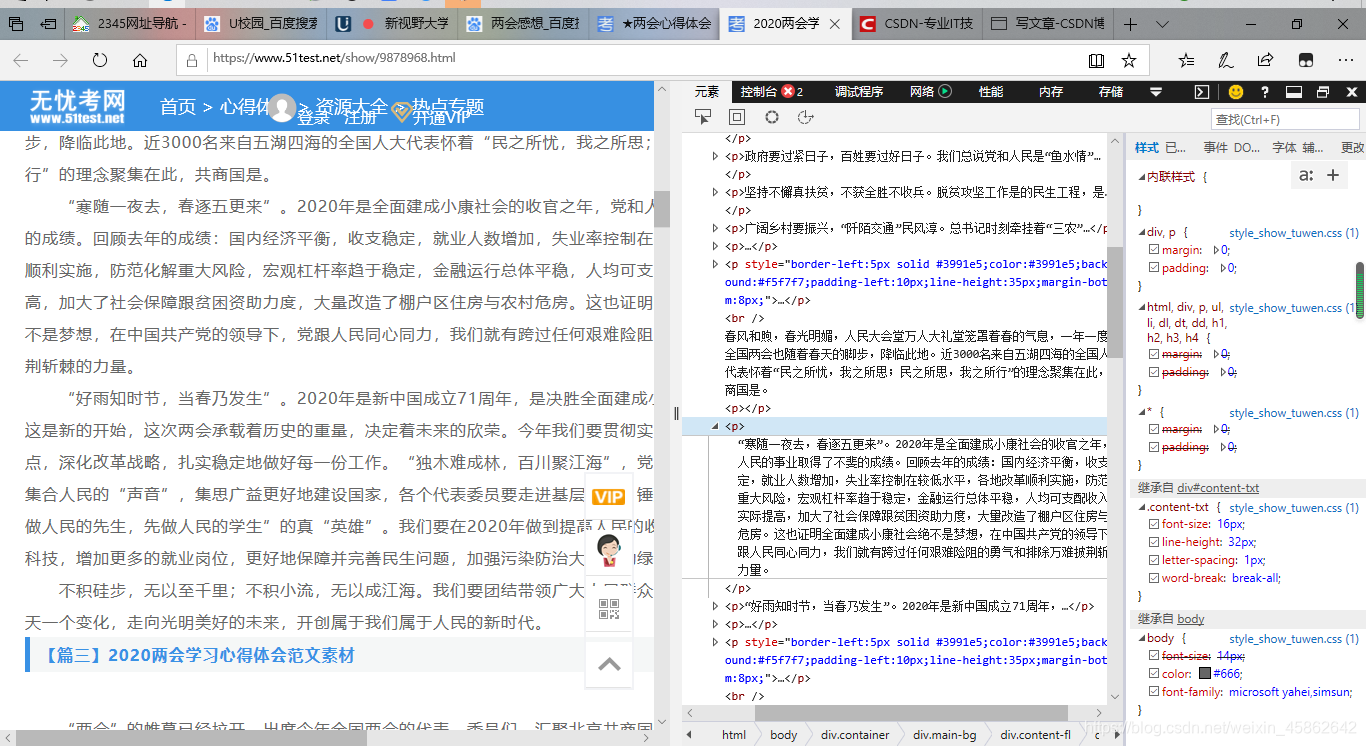1366x746 pixels.
Task: Toggle reading view icon in address bar
Action: (x=1096, y=60)
